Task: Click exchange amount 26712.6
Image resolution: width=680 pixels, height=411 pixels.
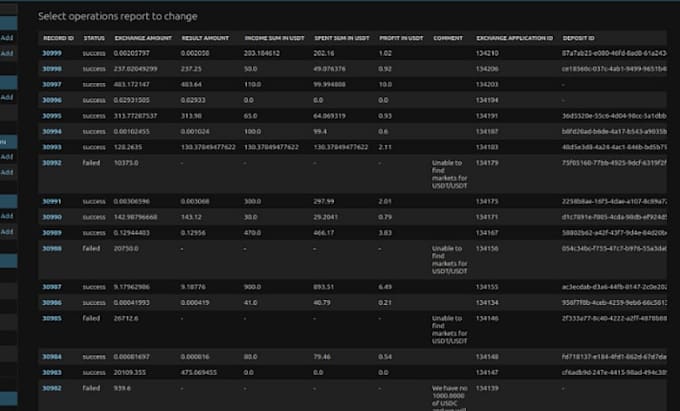Action: coord(126,318)
